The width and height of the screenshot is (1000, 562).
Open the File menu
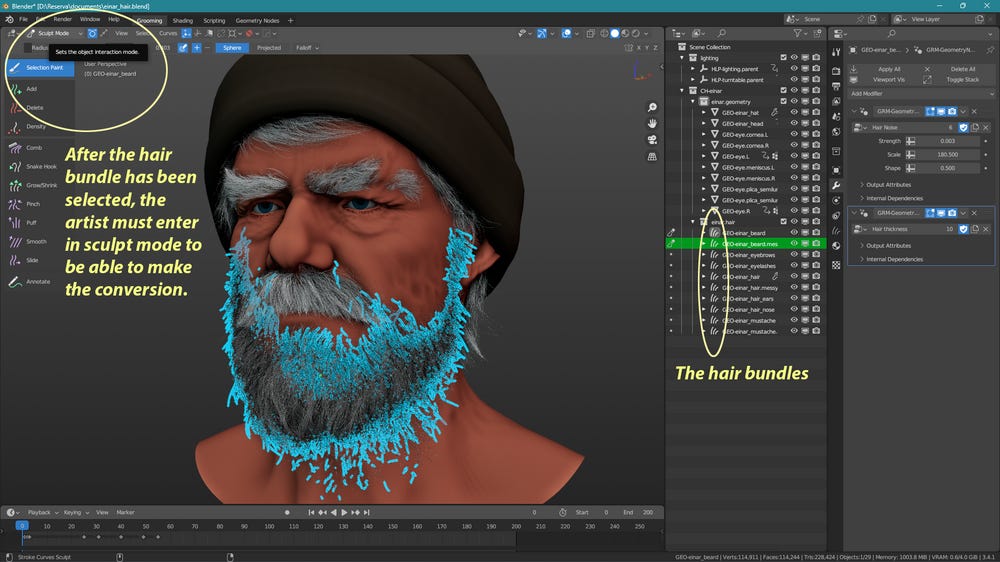click(x=23, y=20)
